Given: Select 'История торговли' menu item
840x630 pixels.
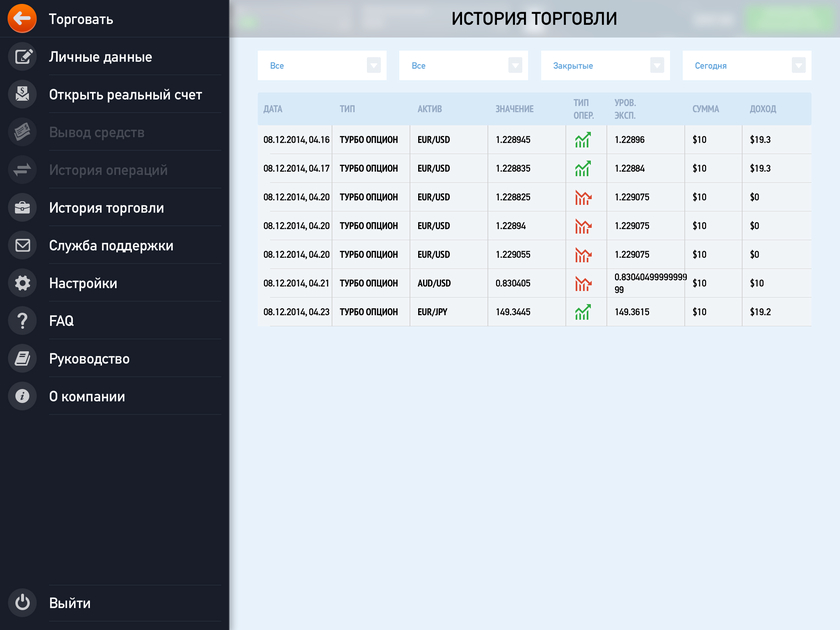Looking at the screenshot, I should pyautogui.click(x=106, y=208).
